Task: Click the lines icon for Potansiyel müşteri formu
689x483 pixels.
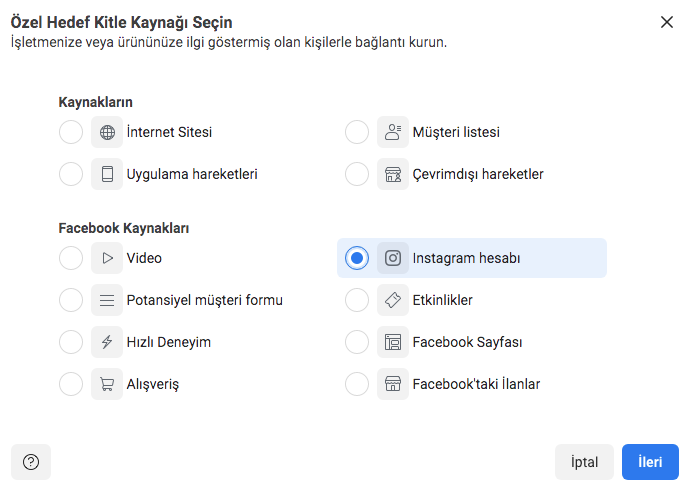Action: point(107,300)
